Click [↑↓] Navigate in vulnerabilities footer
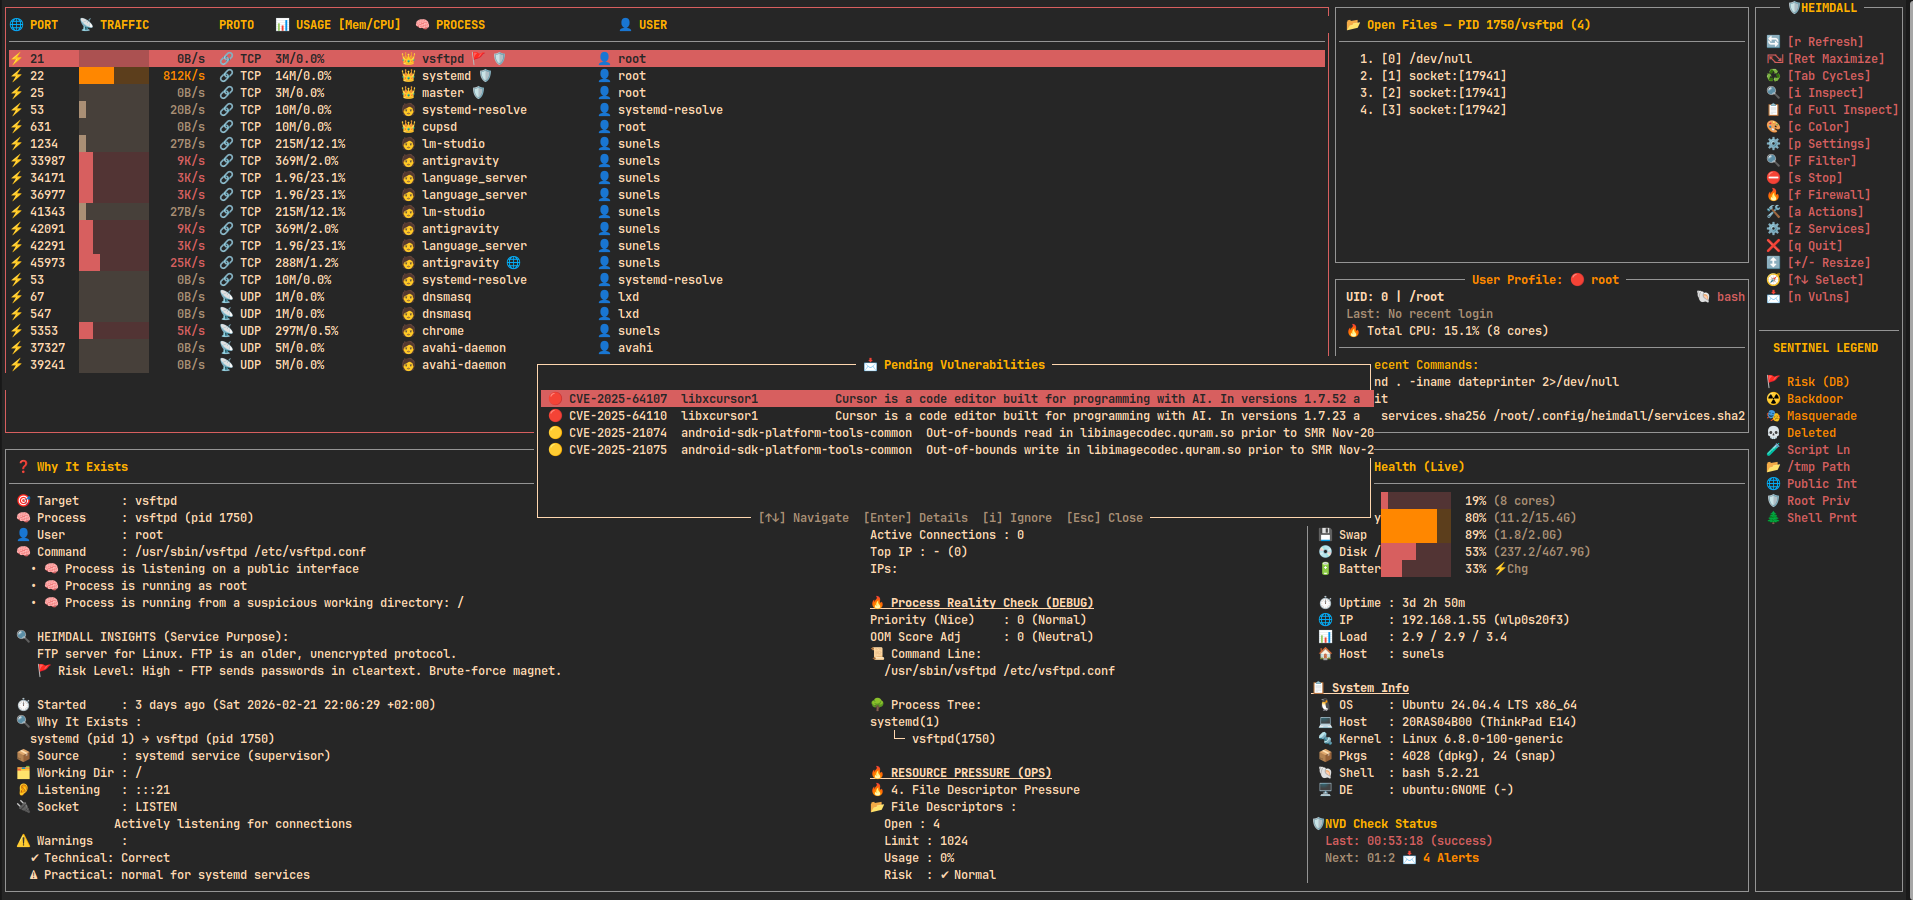The image size is (1913, 900). [x=803, y=518]
